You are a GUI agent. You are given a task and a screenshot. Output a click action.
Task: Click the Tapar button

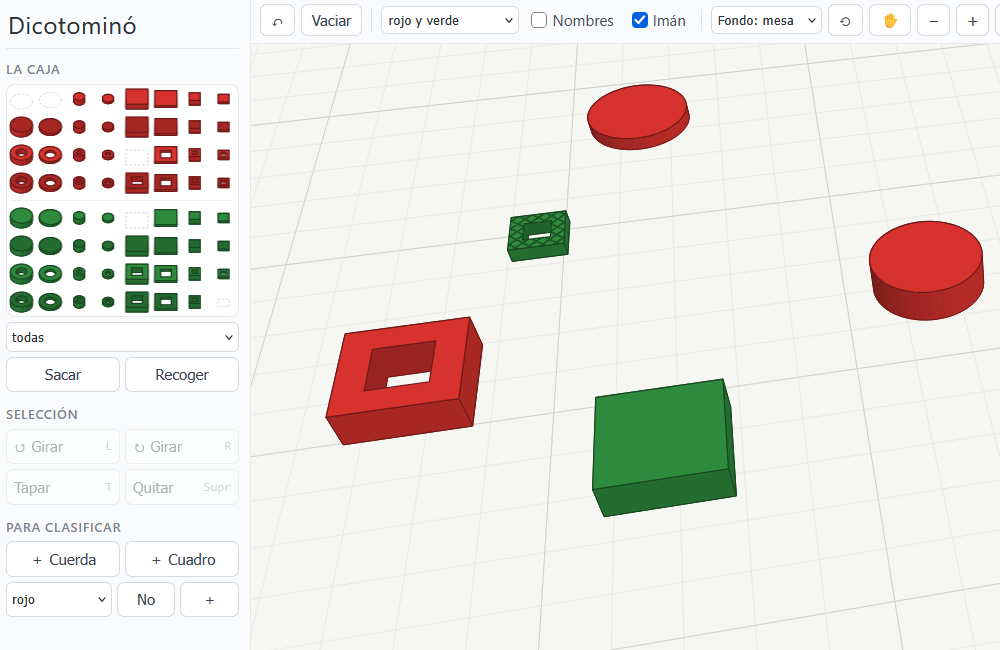(x=62, y=487)
